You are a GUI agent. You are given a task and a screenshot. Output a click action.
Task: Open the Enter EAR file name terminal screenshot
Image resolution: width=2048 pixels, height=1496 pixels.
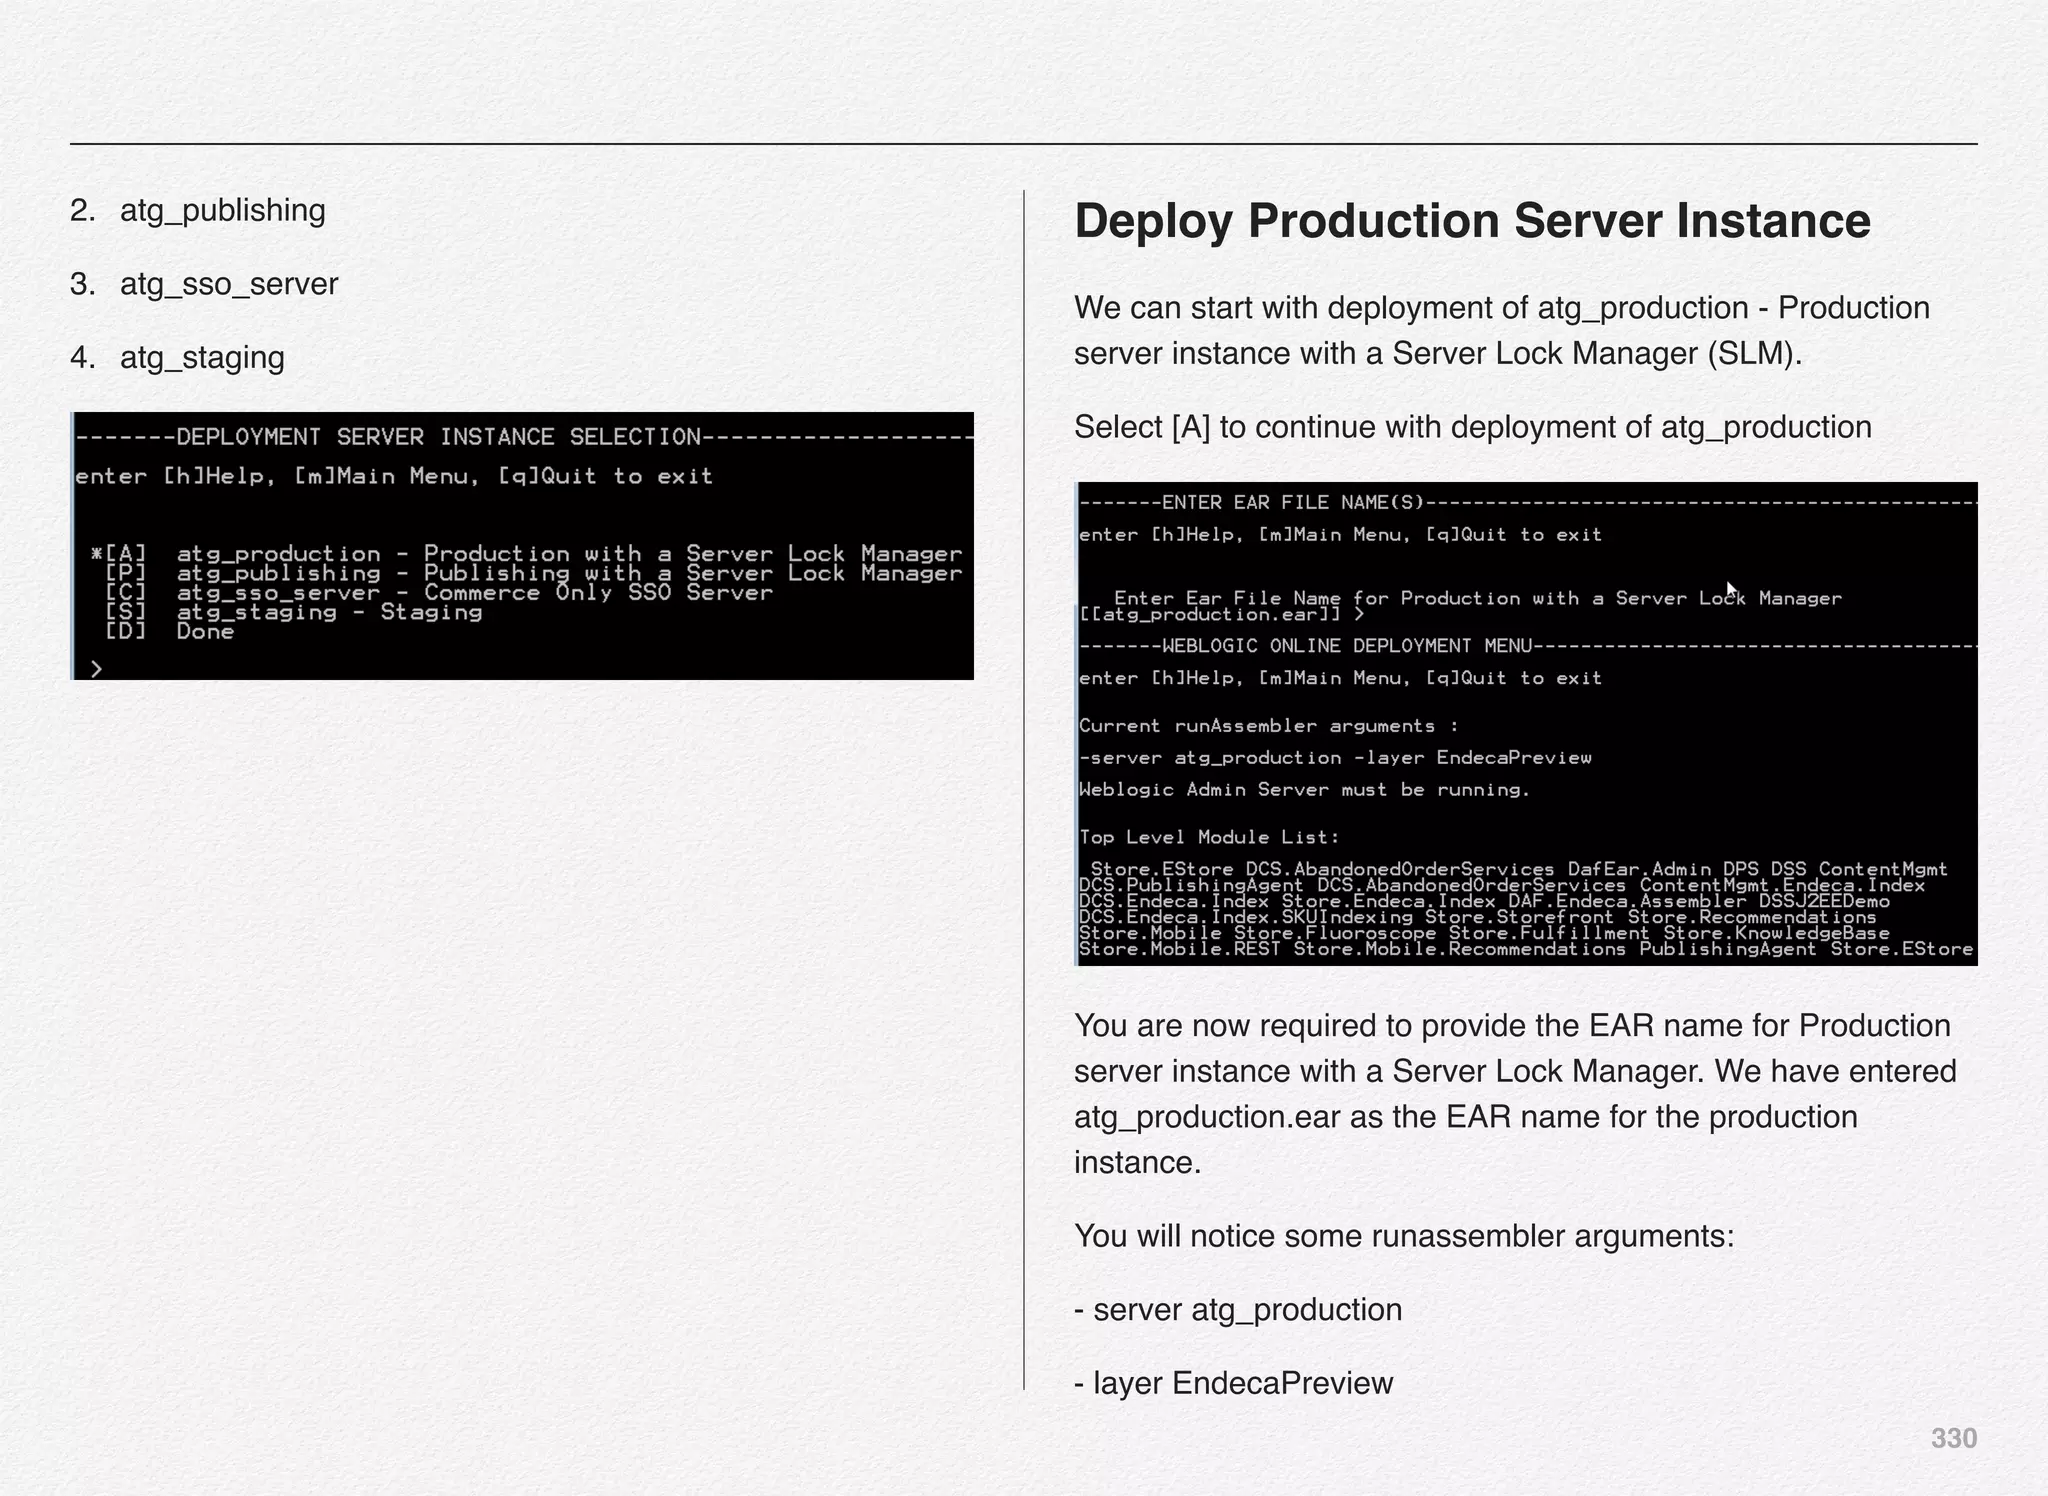pos(1526,724)
